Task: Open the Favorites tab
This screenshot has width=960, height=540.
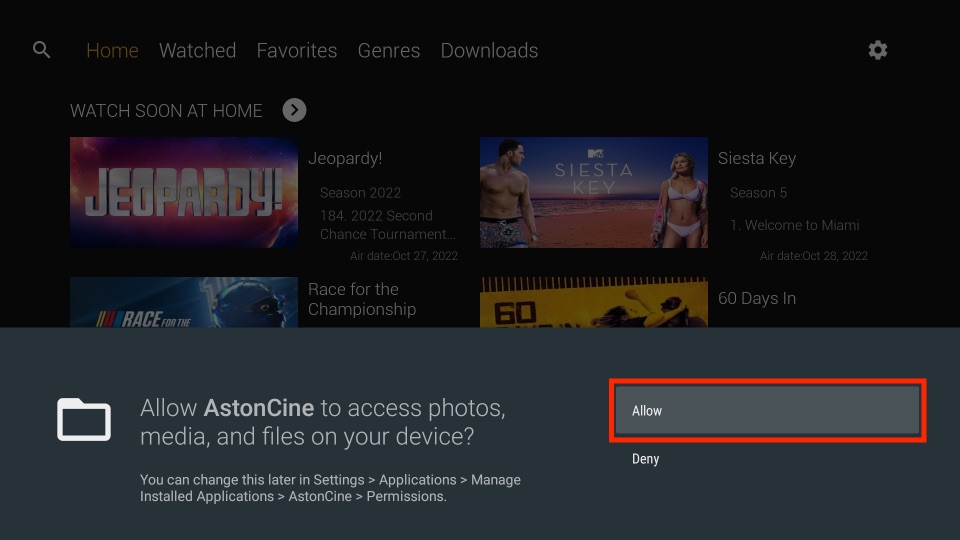Action: click(x=297, y=50)
